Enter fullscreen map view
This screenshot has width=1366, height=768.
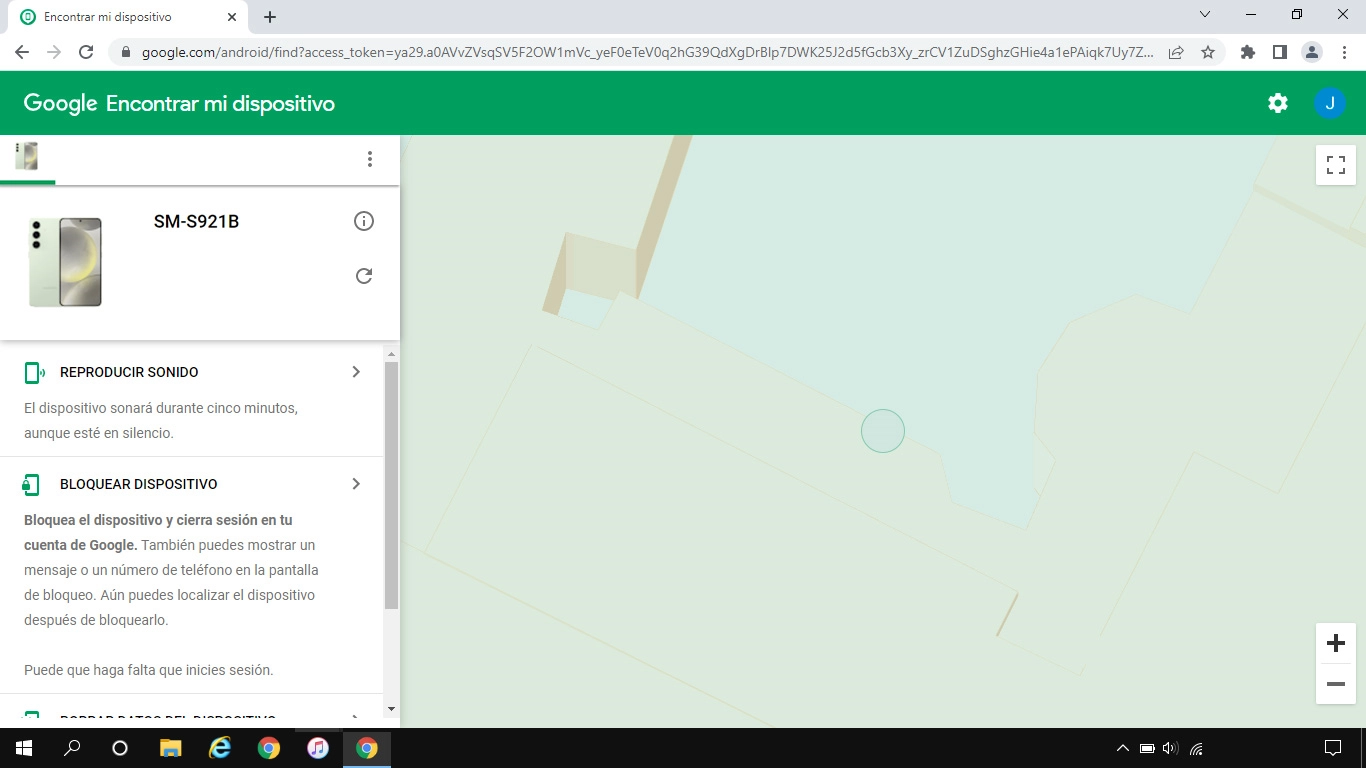1335,165
